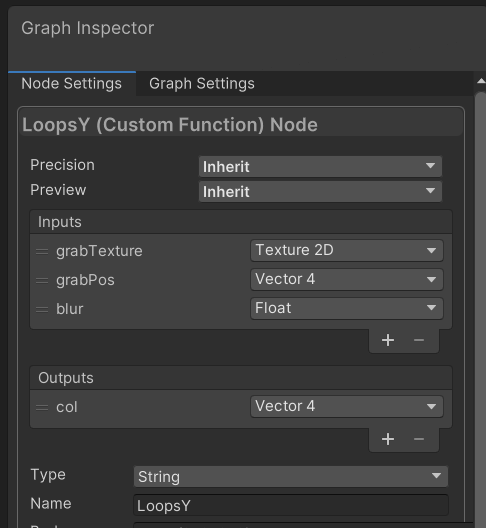Select the grabTexture input name
The height and width of the screenshot is (528, 486).
99,251
